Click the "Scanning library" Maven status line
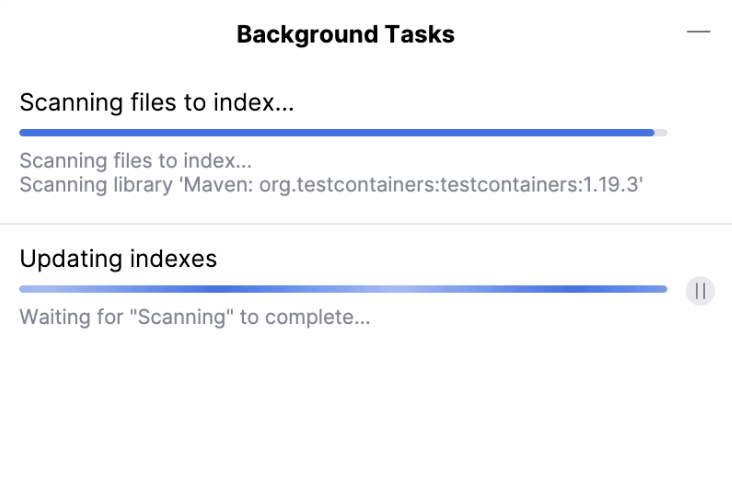This screenshot has width=732, height=490. click(x=330, y=184)
